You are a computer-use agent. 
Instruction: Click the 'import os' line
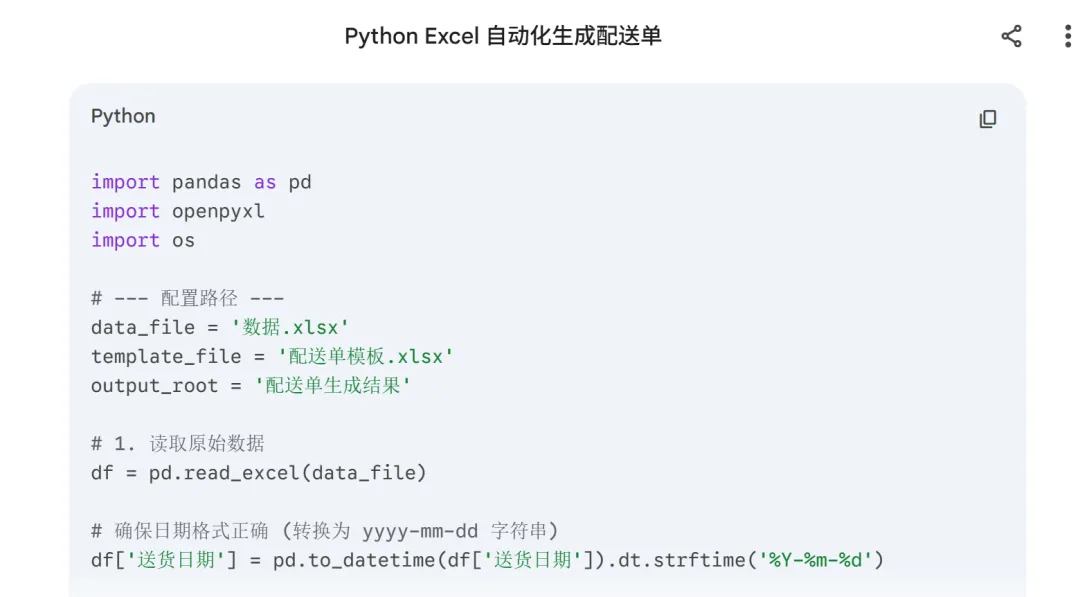(143, 240)
